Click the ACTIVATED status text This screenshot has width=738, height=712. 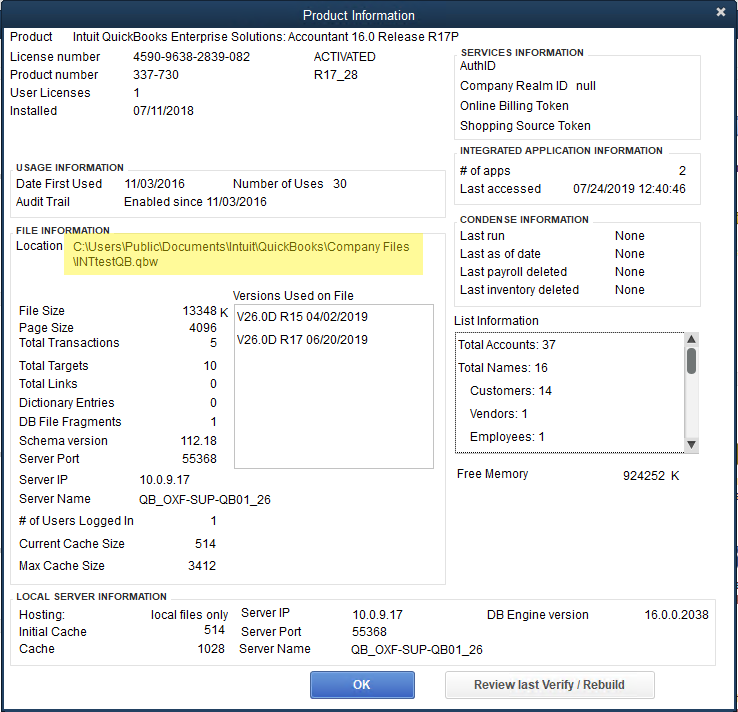click(x=345, y=57)
